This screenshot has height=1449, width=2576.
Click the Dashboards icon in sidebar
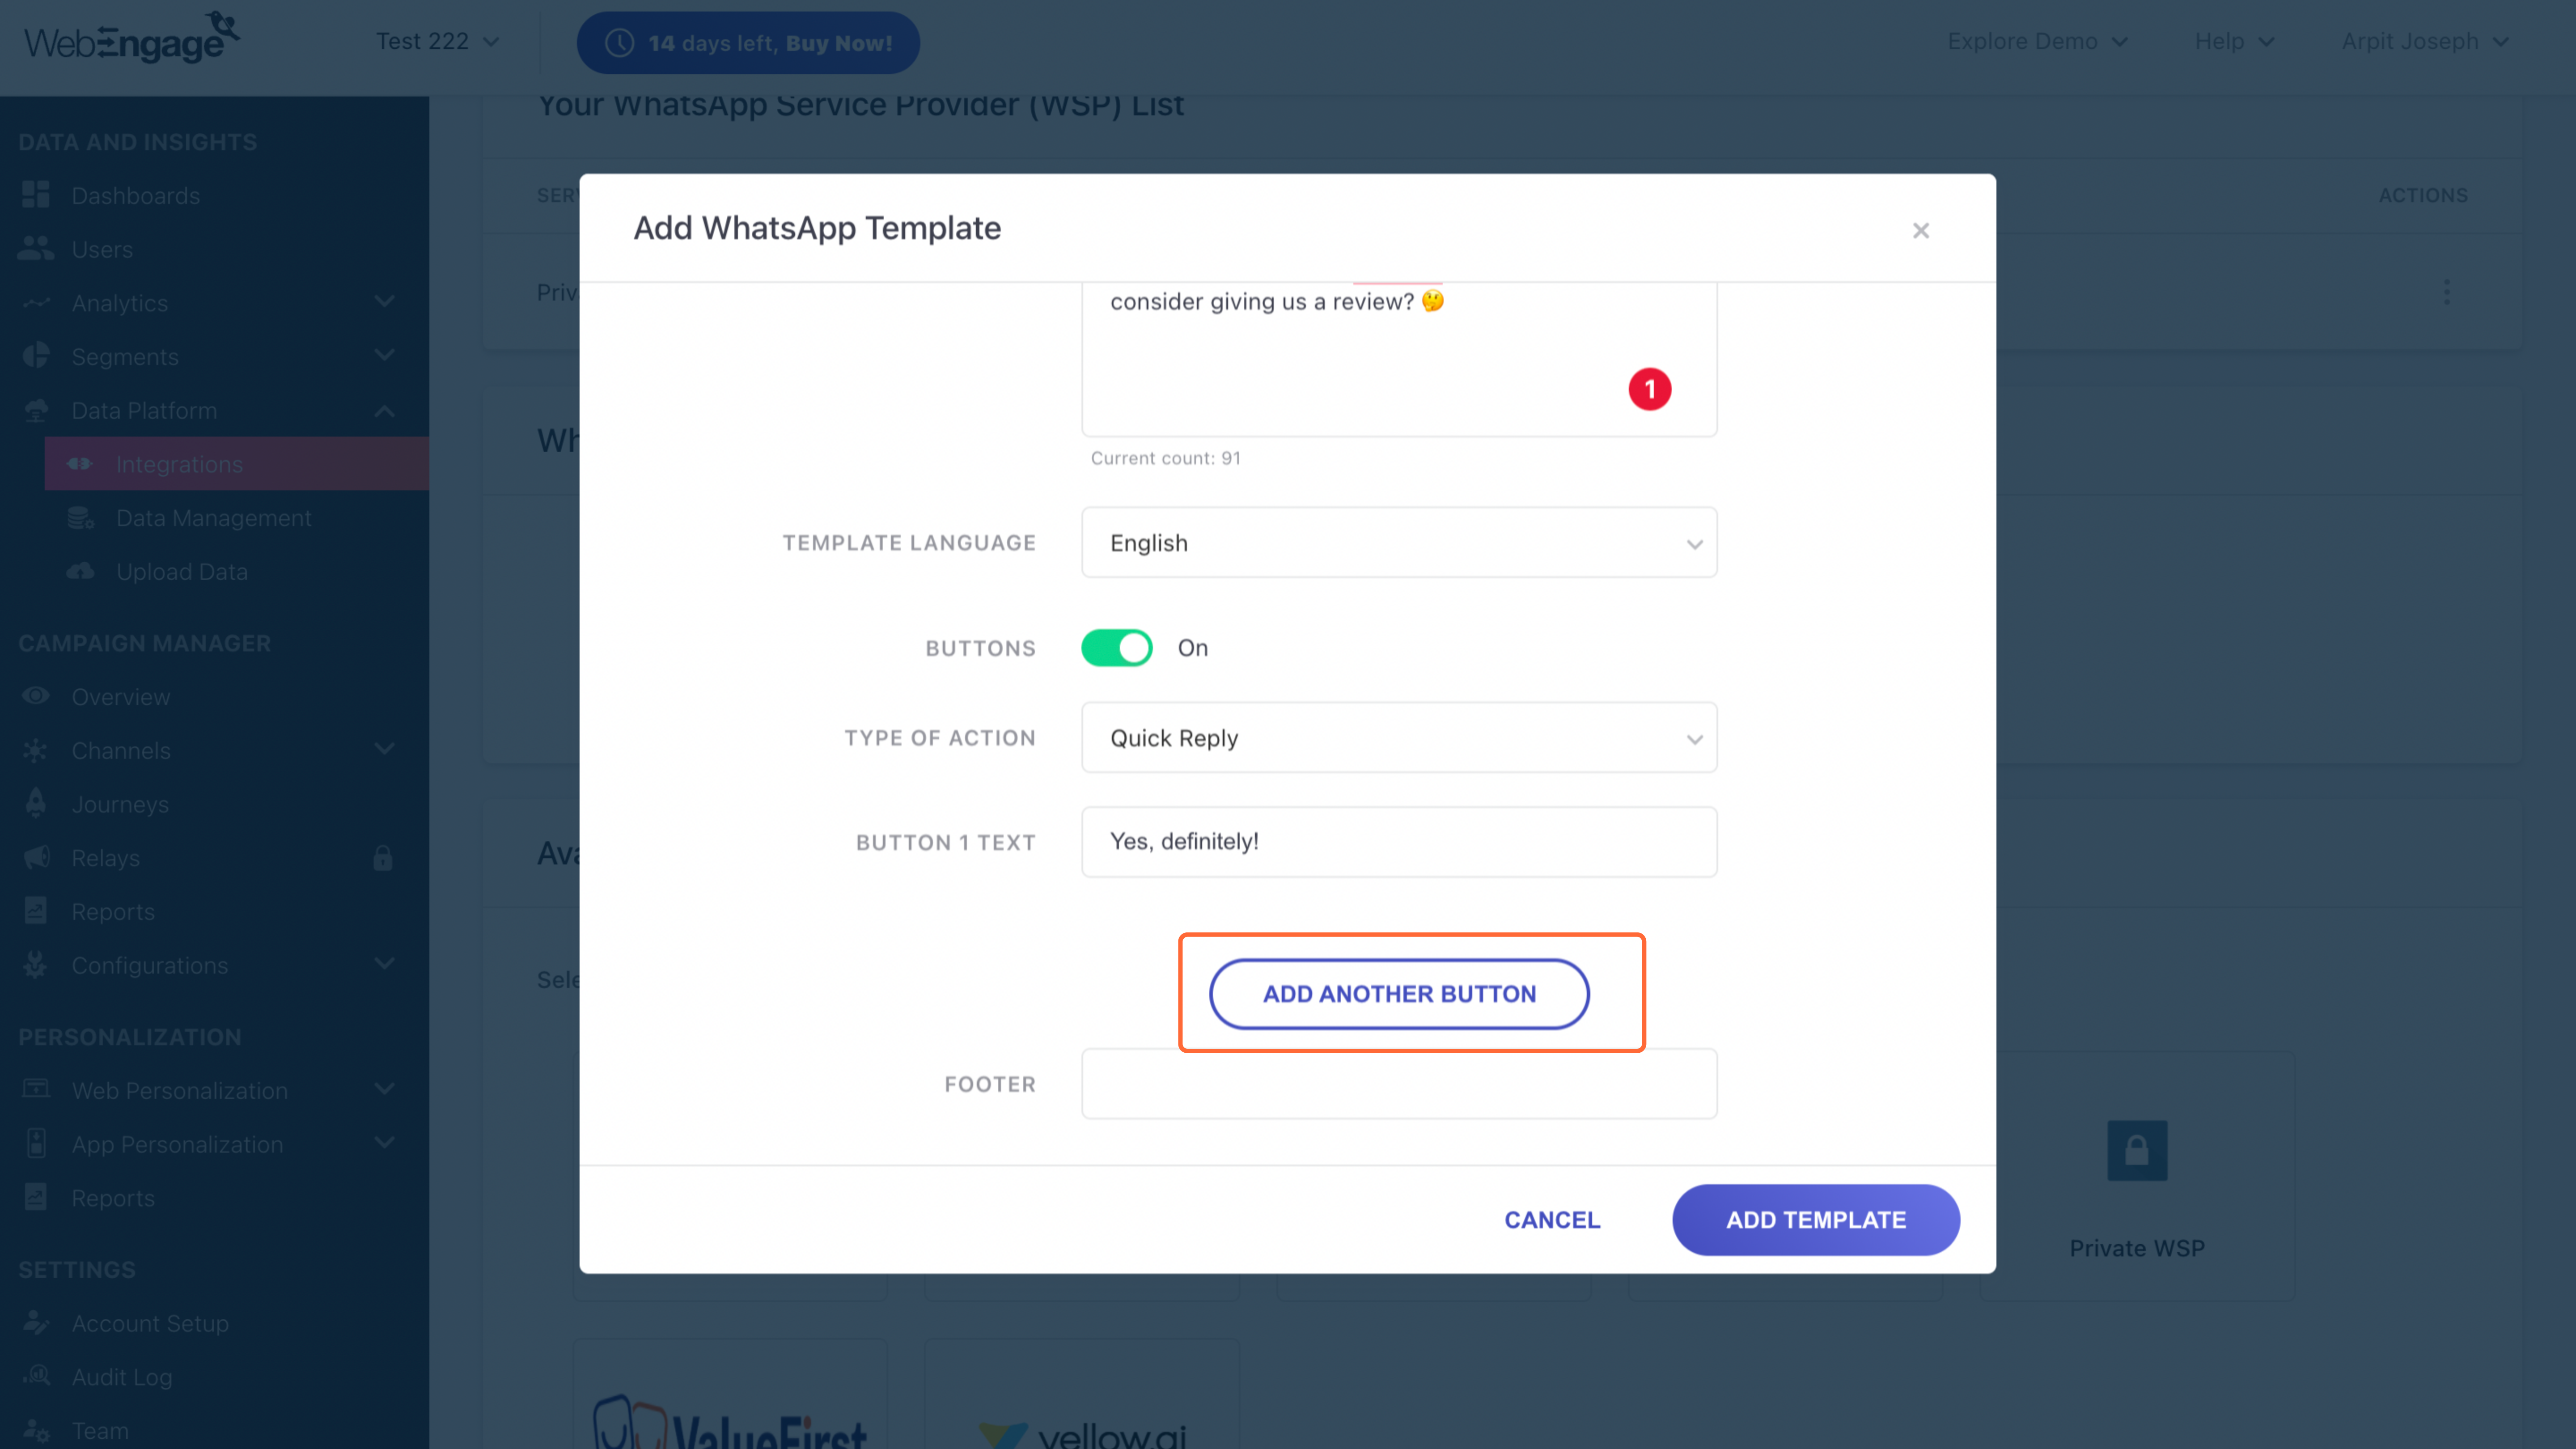36,195
